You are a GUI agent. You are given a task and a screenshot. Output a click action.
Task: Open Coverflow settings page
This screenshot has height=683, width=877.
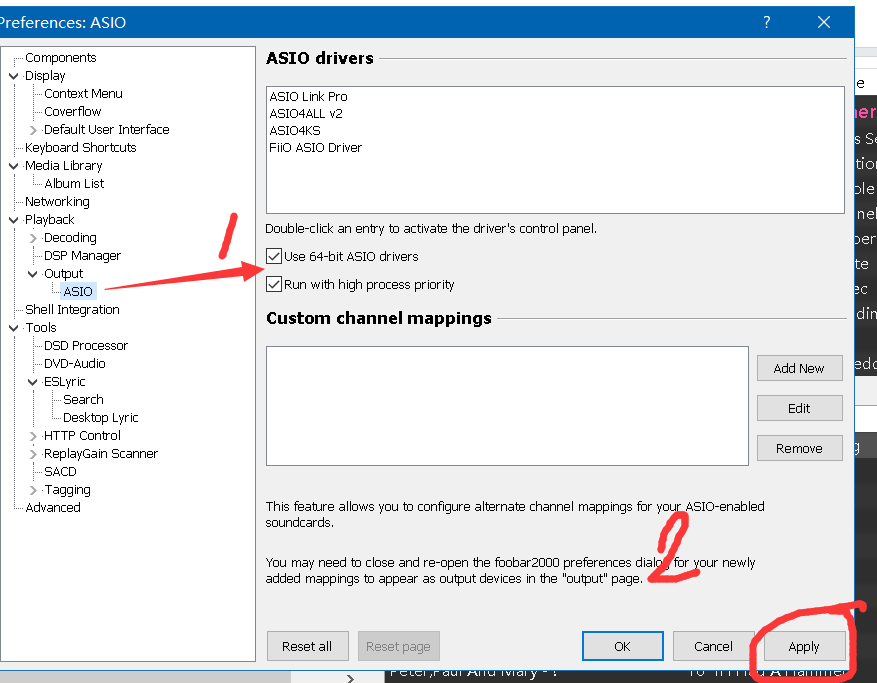[x=73, y=111]
